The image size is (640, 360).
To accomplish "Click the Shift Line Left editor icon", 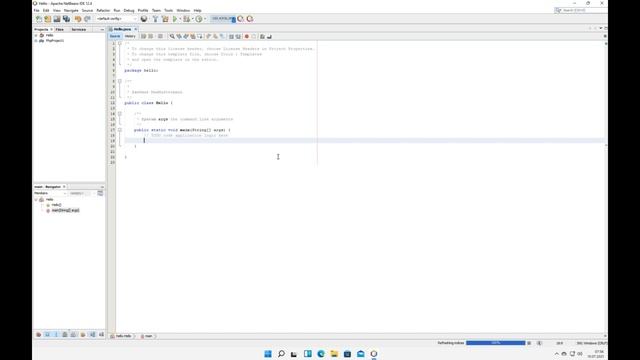I will (231, 36).
